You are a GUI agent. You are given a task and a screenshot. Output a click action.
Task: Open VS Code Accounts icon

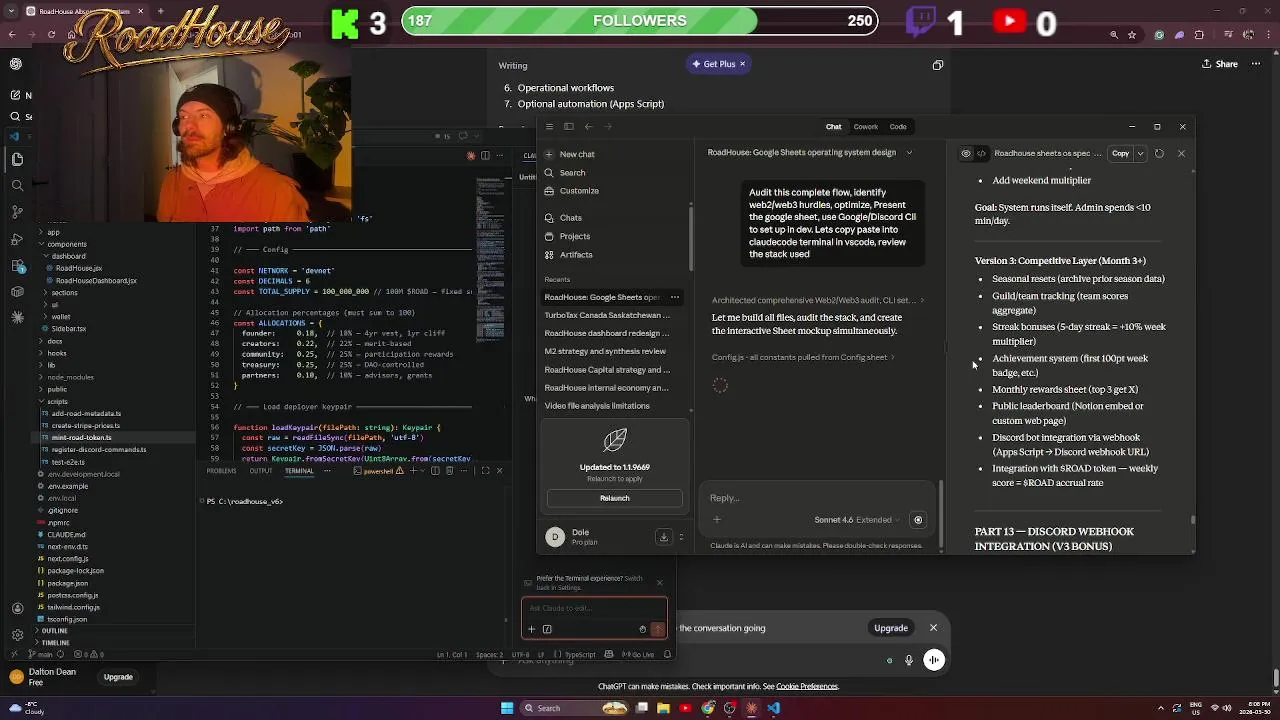(x=17, y=608)
